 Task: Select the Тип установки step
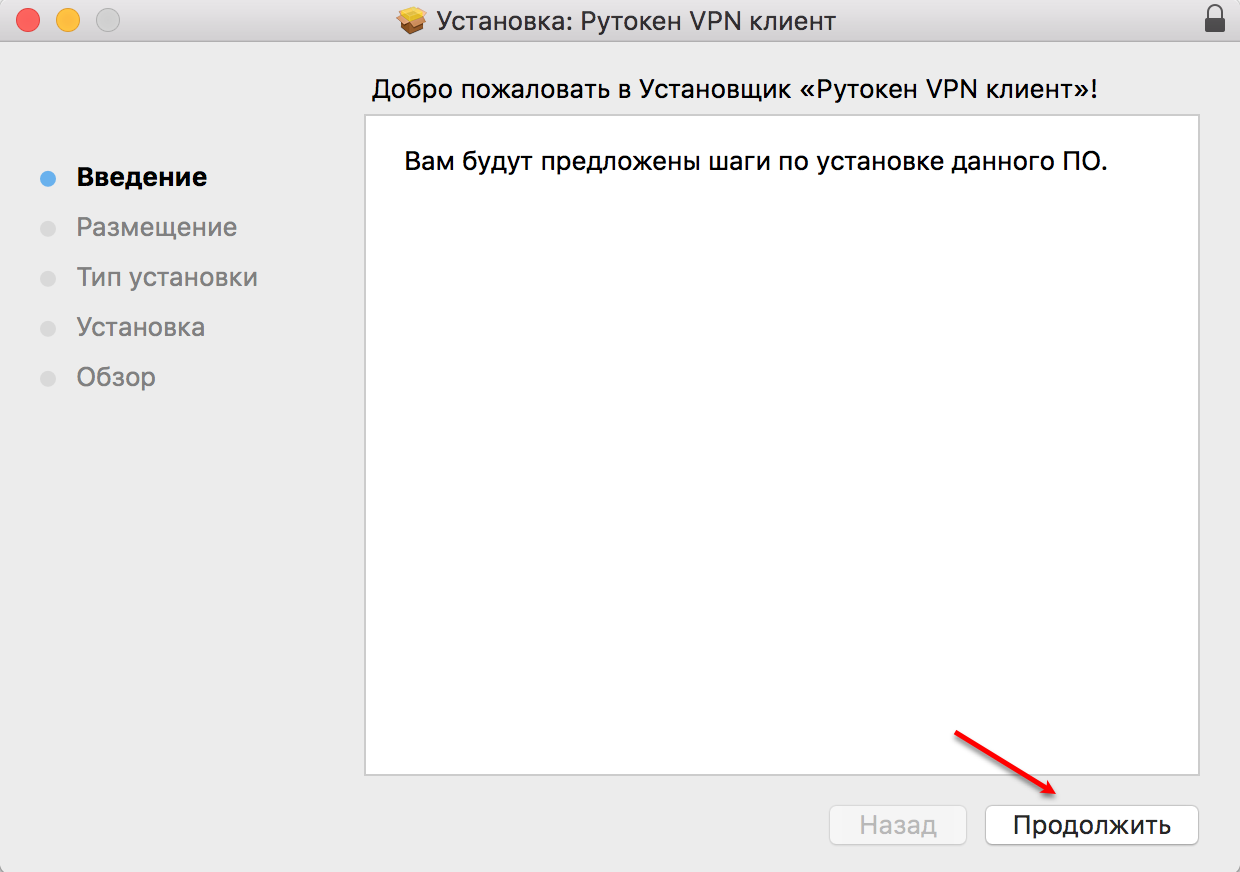click(167, 277)
